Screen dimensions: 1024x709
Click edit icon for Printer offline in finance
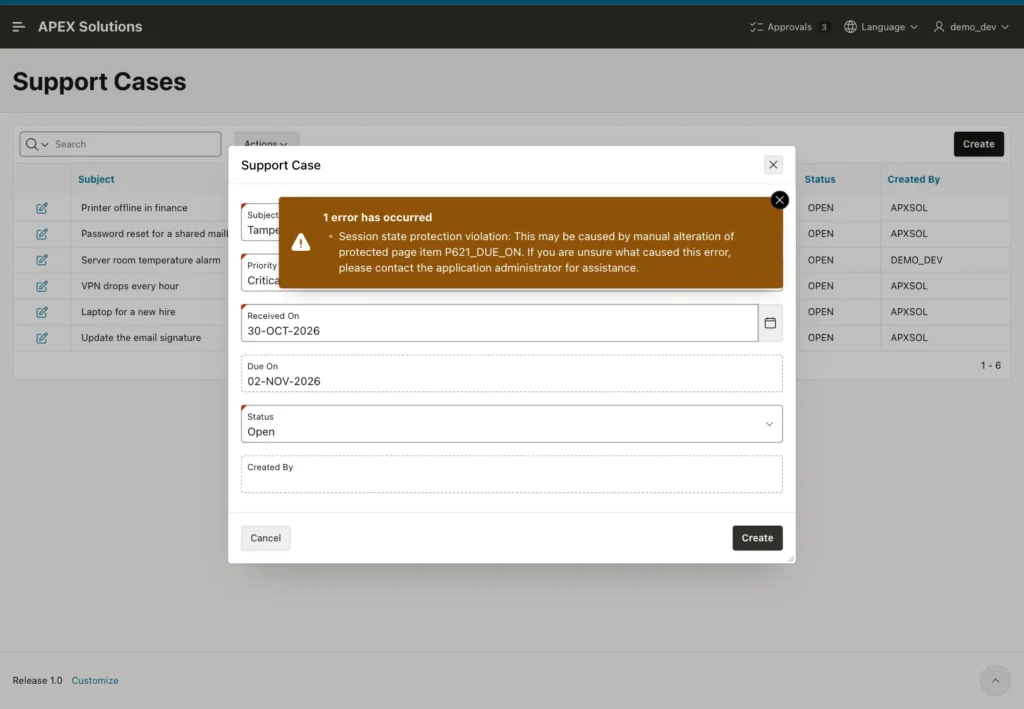pyautogui.click(x=42, y=208)
